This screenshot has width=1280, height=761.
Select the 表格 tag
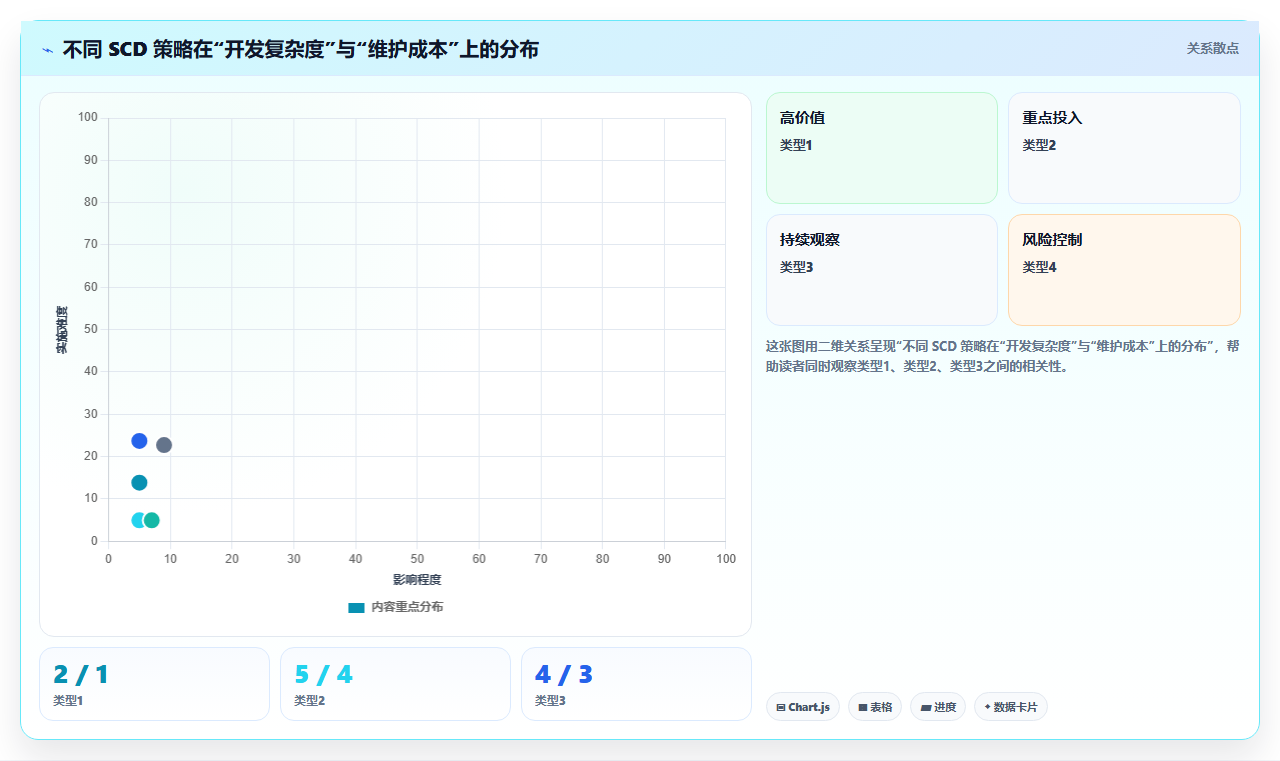click(875, 707)
